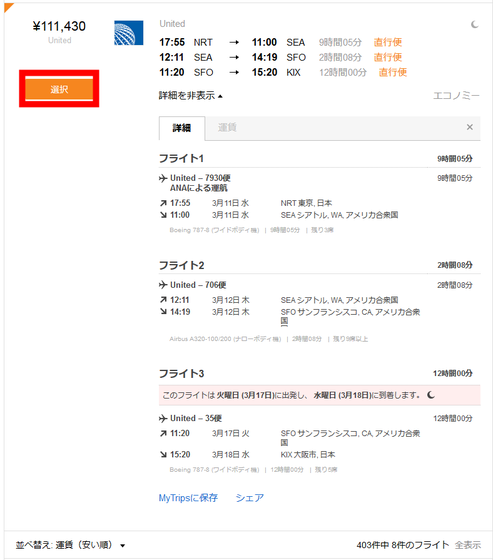Screen dimensions: 493x560
Task: Switch to the 運賃 tab
Action: coord(227,128)
